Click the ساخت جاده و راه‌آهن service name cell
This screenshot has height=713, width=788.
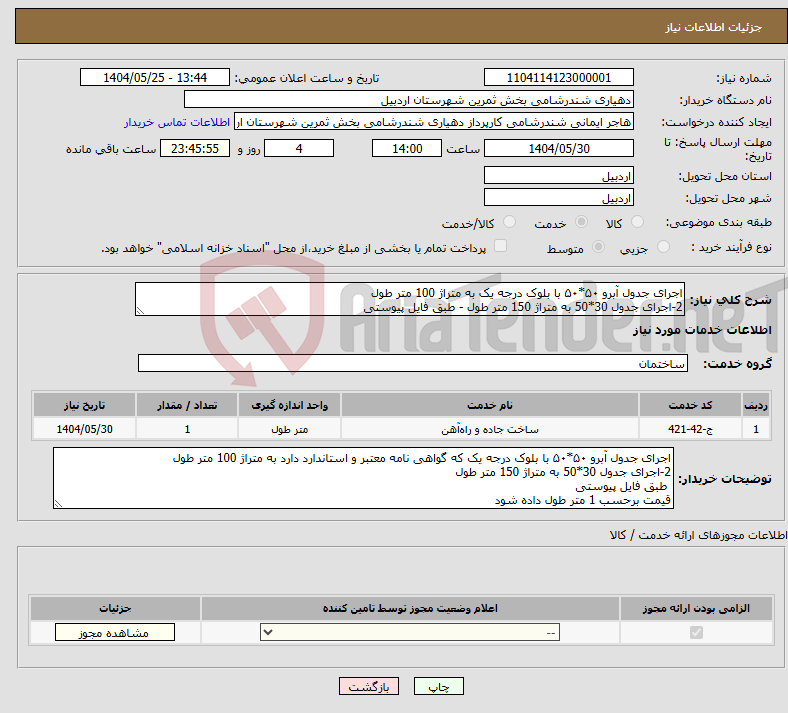(x=489, y=429)
